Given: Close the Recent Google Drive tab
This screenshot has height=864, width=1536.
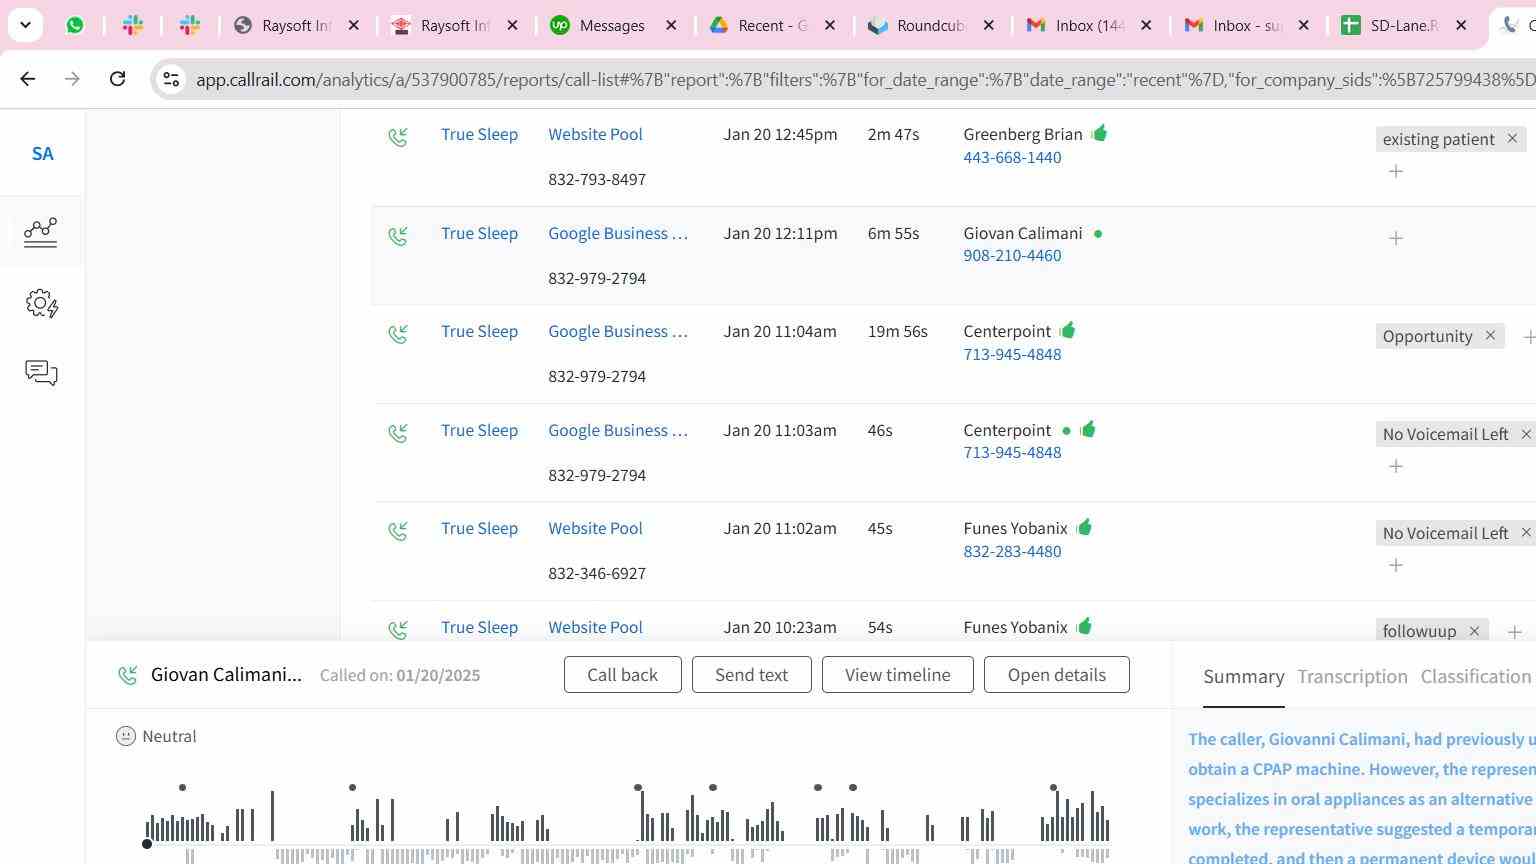Looking at the screenshot, I should tap(829, 25).
